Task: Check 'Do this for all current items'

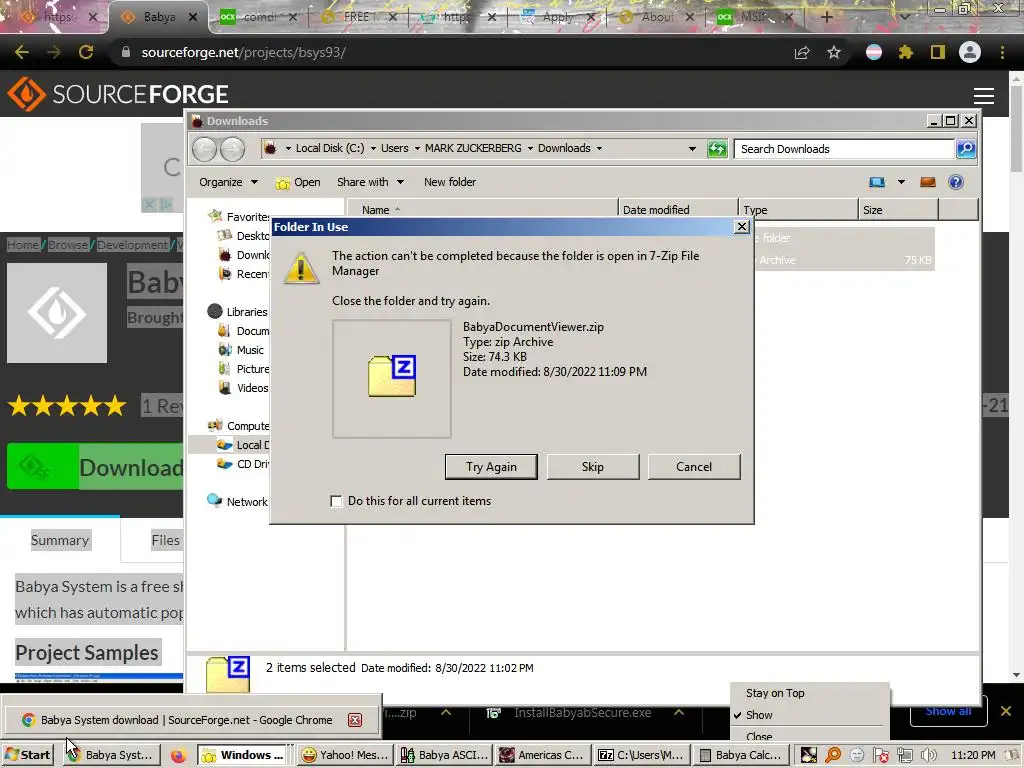Action: click(x=336, y=502)
